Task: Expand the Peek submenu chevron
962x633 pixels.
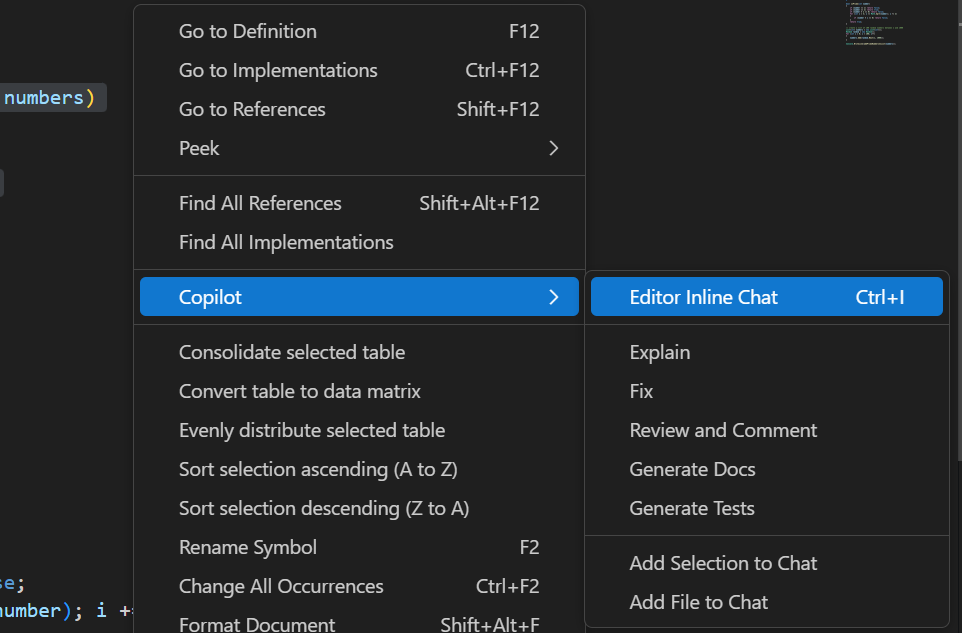Action: click(553, 148)
